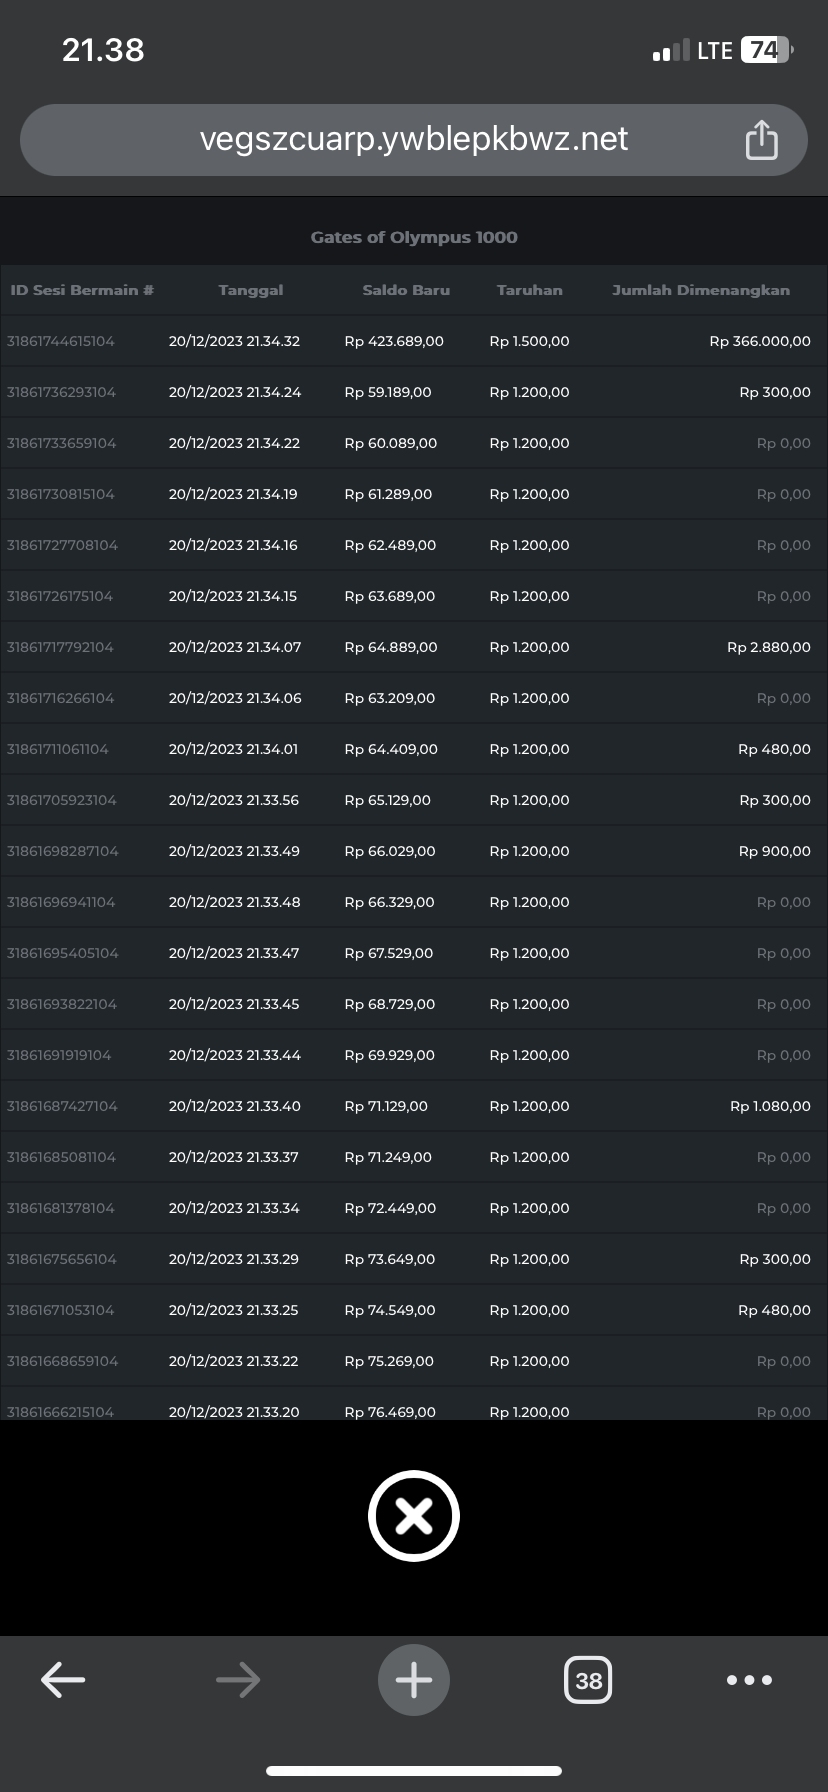Tap the Jumlah Dimenangkan column header
Image resolution: width=828 pixels, height=1792 pixels.
pyautogui.click(x=700, y=290)
